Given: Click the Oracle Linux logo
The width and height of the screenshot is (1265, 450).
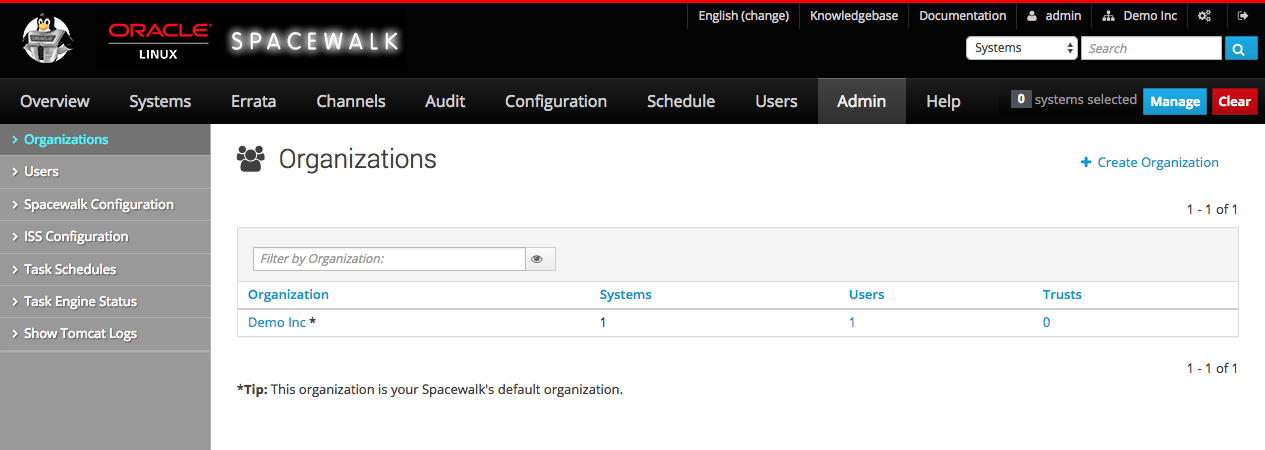Looking at the screenshot, I should coord(158,40).
